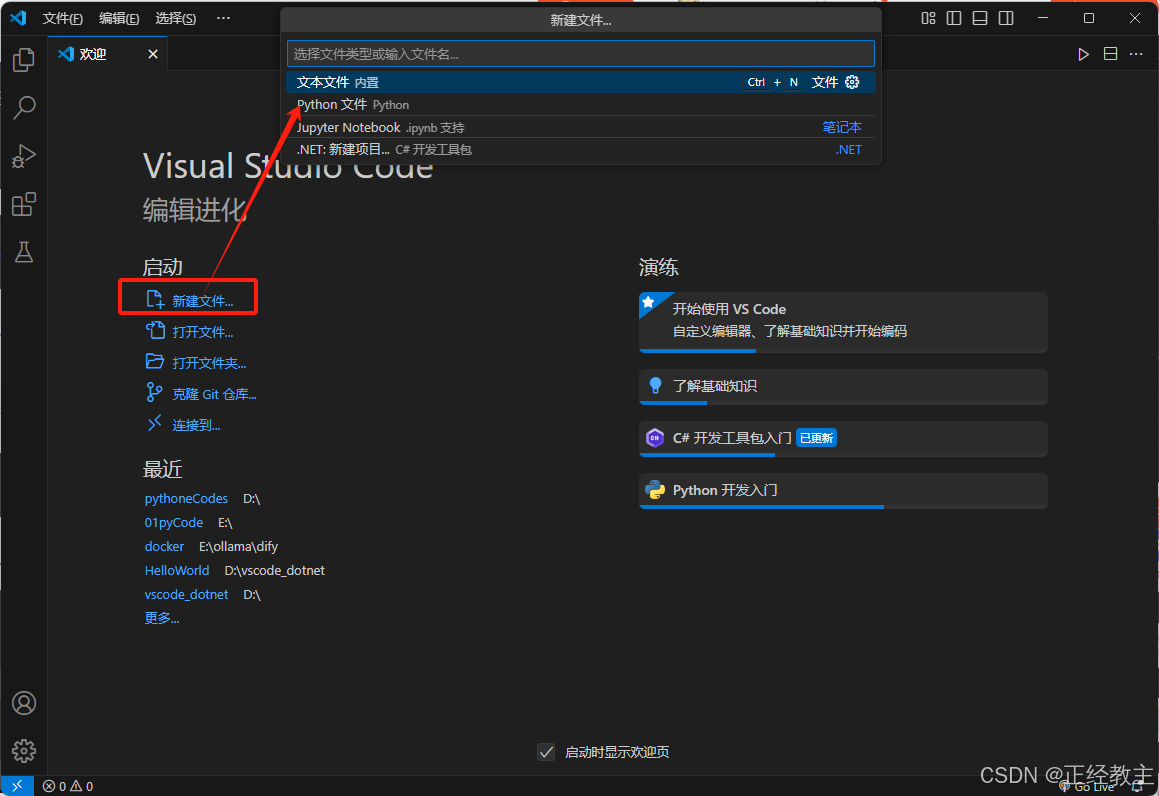Click the C# icon on 开发工具包入门 card

coord(655,438)
